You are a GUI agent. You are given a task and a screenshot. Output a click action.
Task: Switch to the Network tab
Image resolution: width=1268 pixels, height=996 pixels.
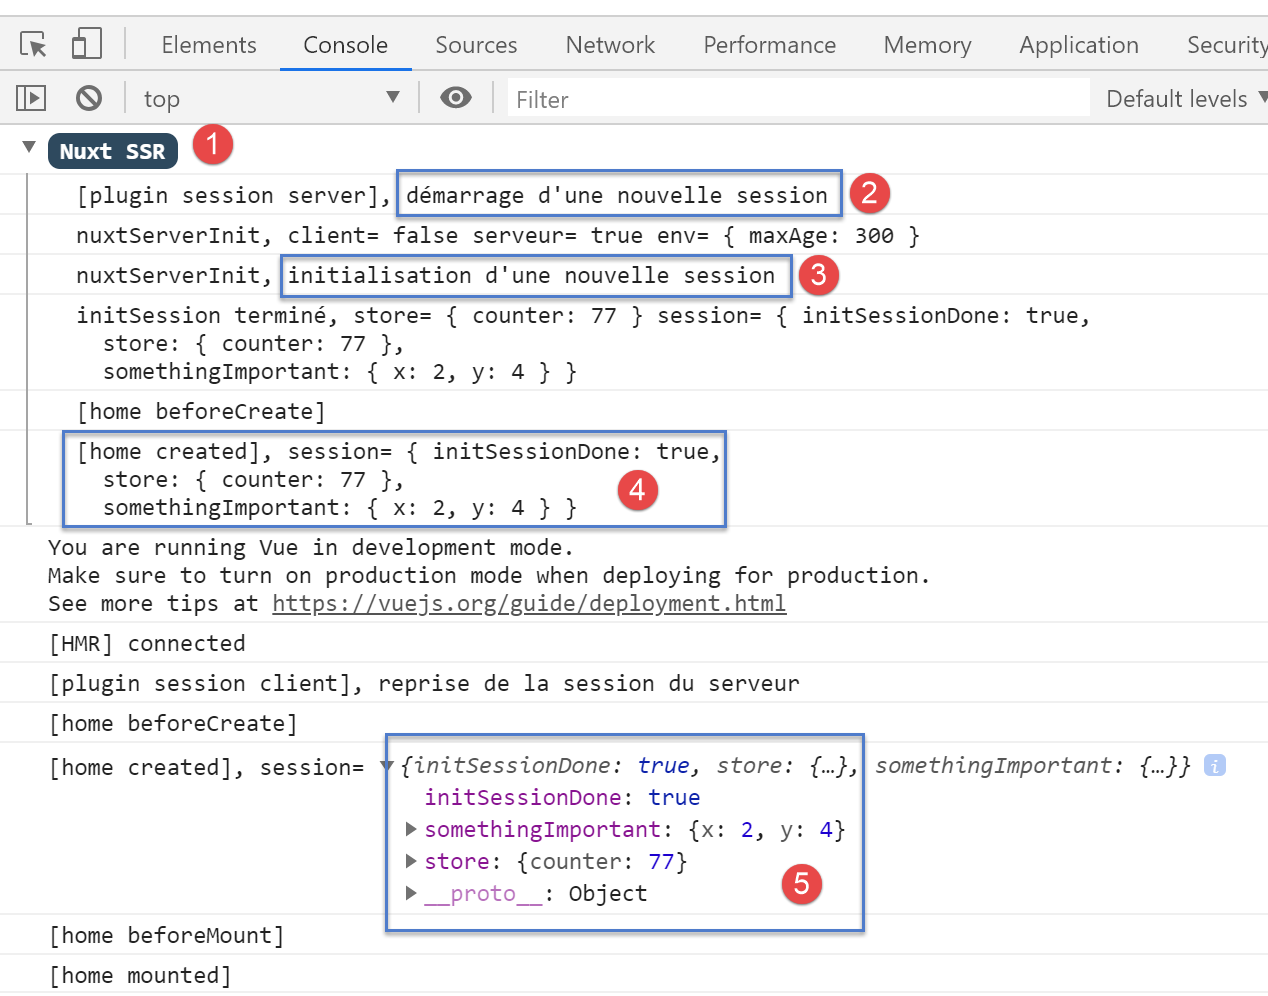click(x=609, y=45)
